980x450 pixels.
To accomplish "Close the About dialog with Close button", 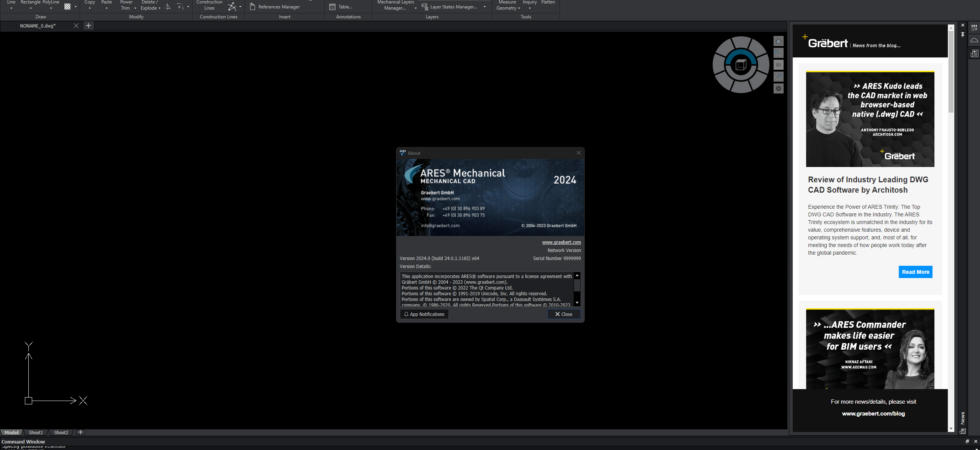I will [564, 314].
